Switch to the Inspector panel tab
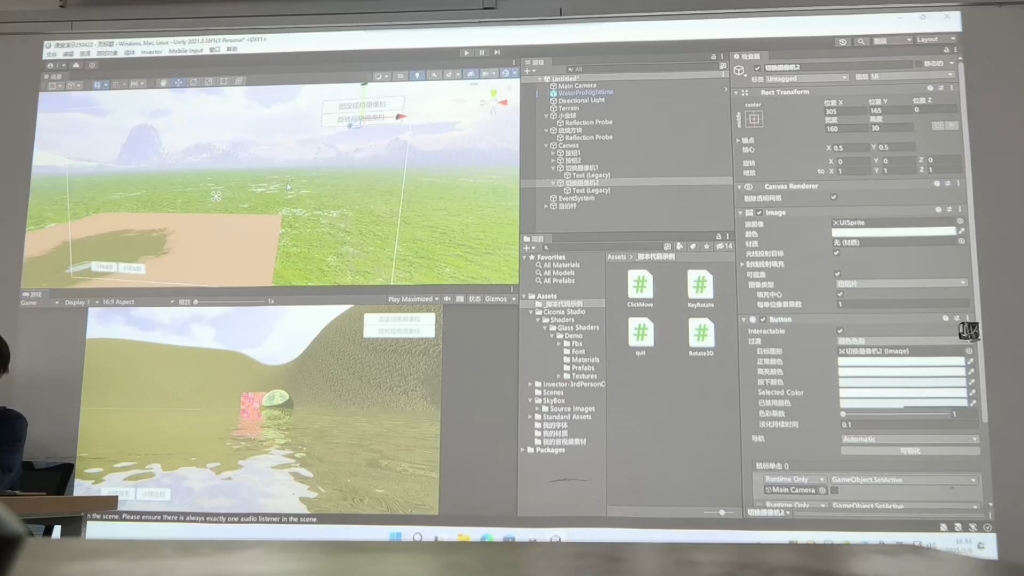This screenshot has height=576, width=1024. tap(750, 57)
